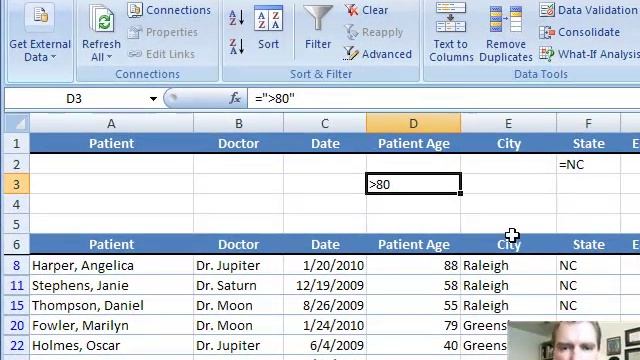
Task: Click Edit Links in Connections group
Action: (x=162, y=54)
